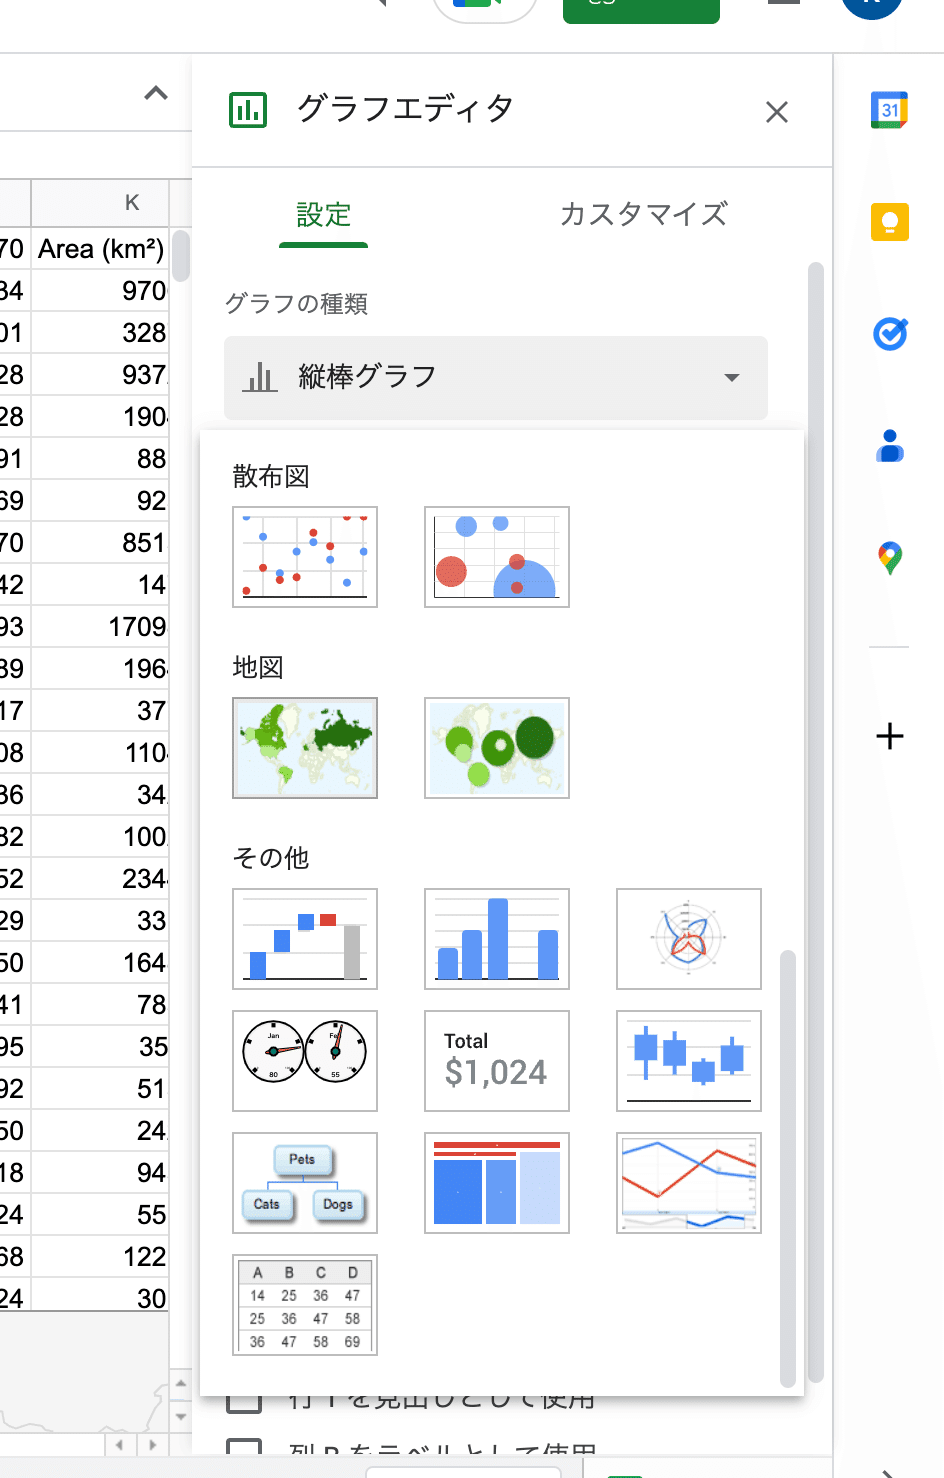Choose the bubble chart type

(496, 556)
